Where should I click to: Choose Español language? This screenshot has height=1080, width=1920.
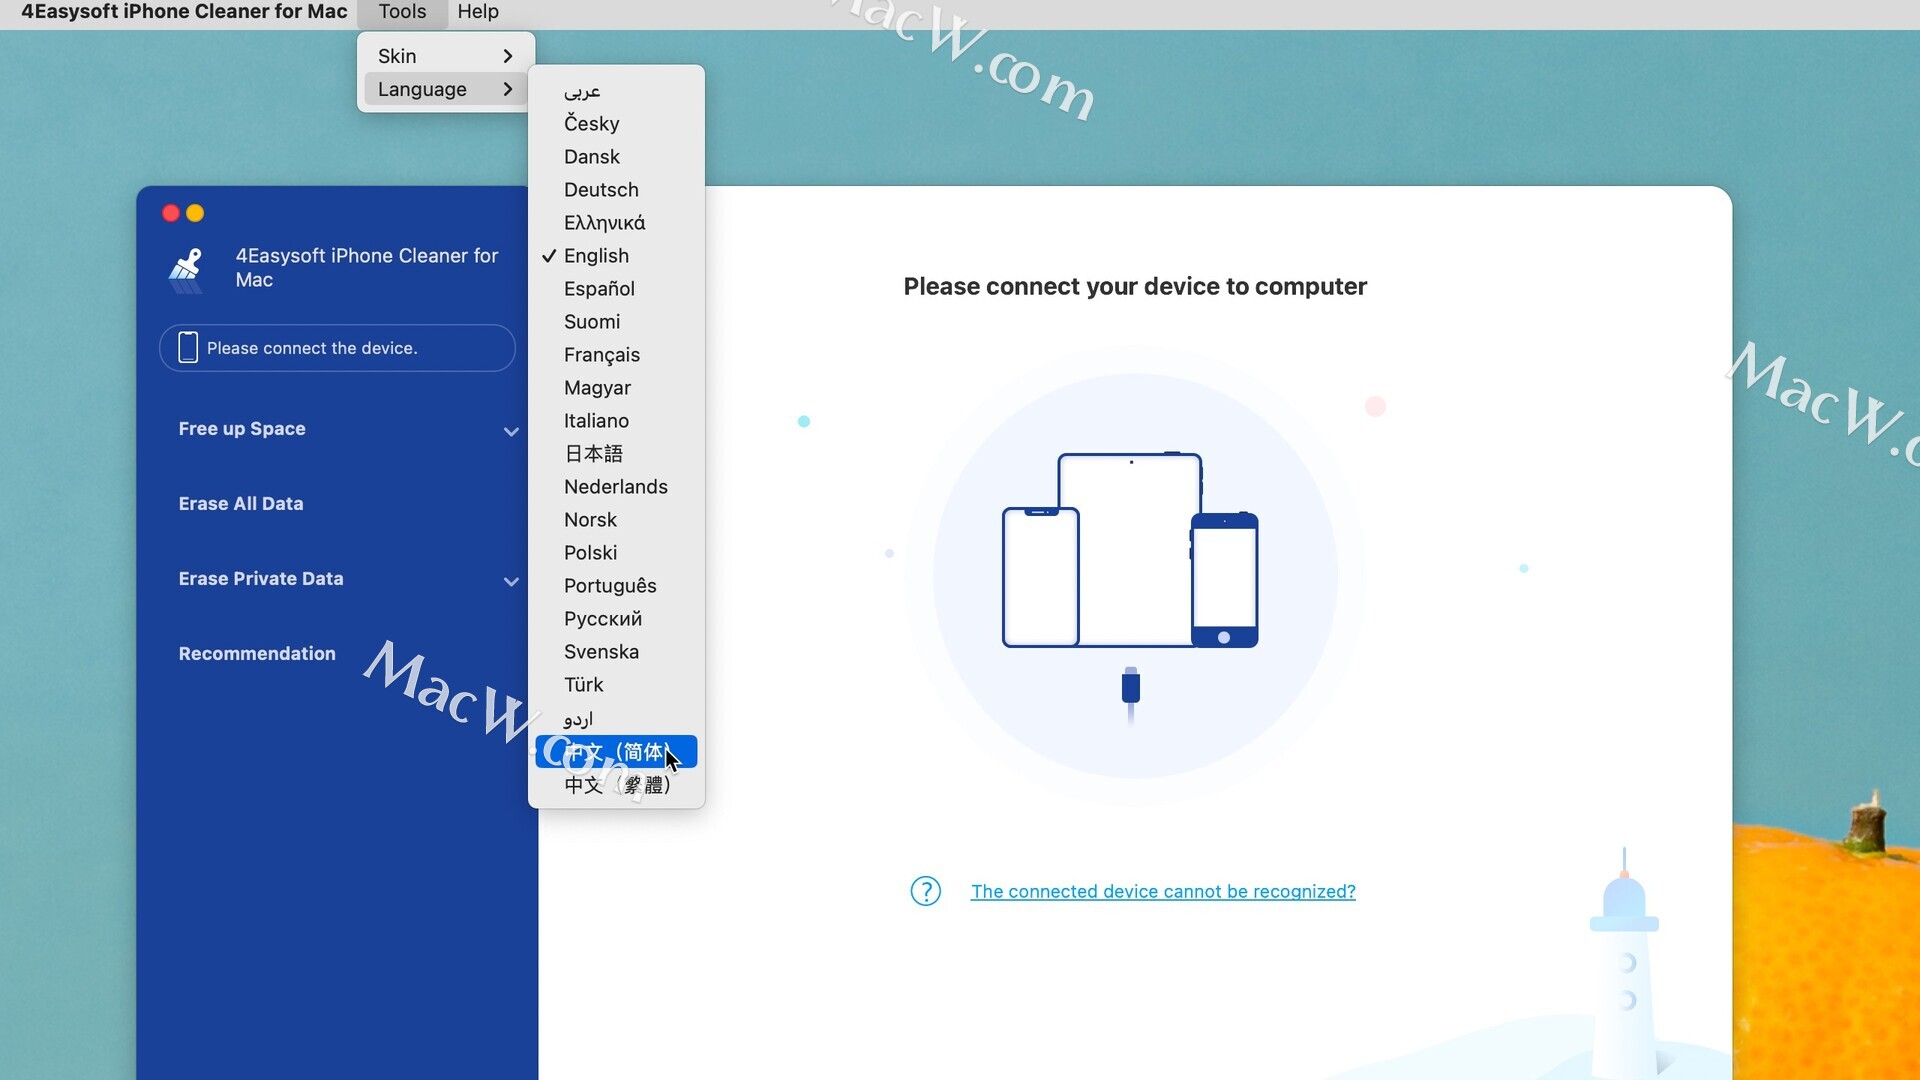click(x=616, y=288)
